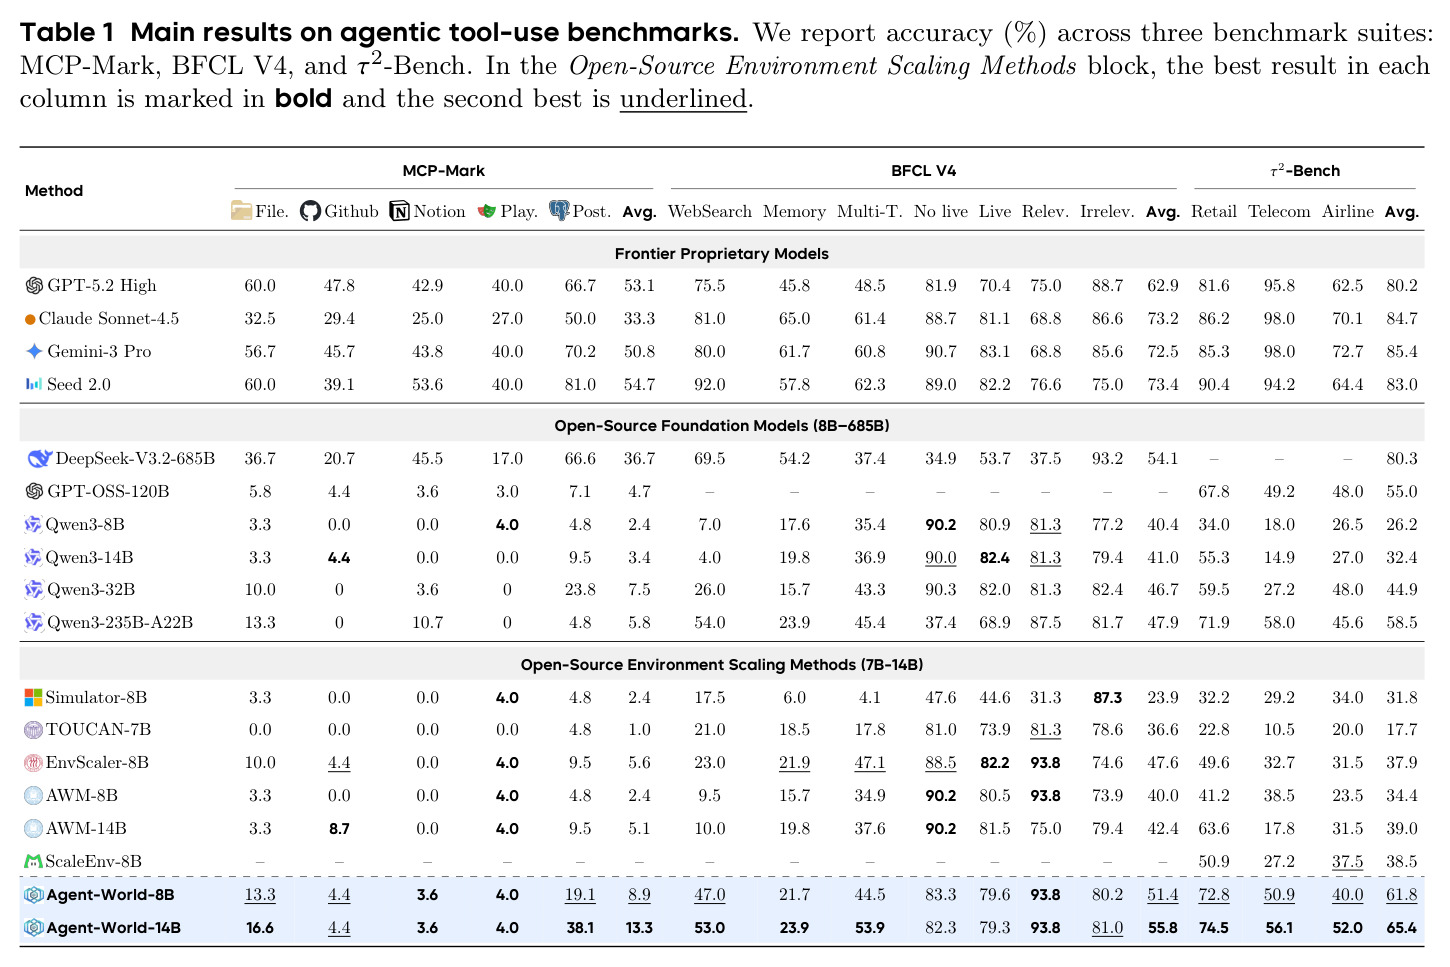Click the blue star icon beside Gemini-3 Pro
Viewport: 1450px width, 967px height.
pos(34,351)
